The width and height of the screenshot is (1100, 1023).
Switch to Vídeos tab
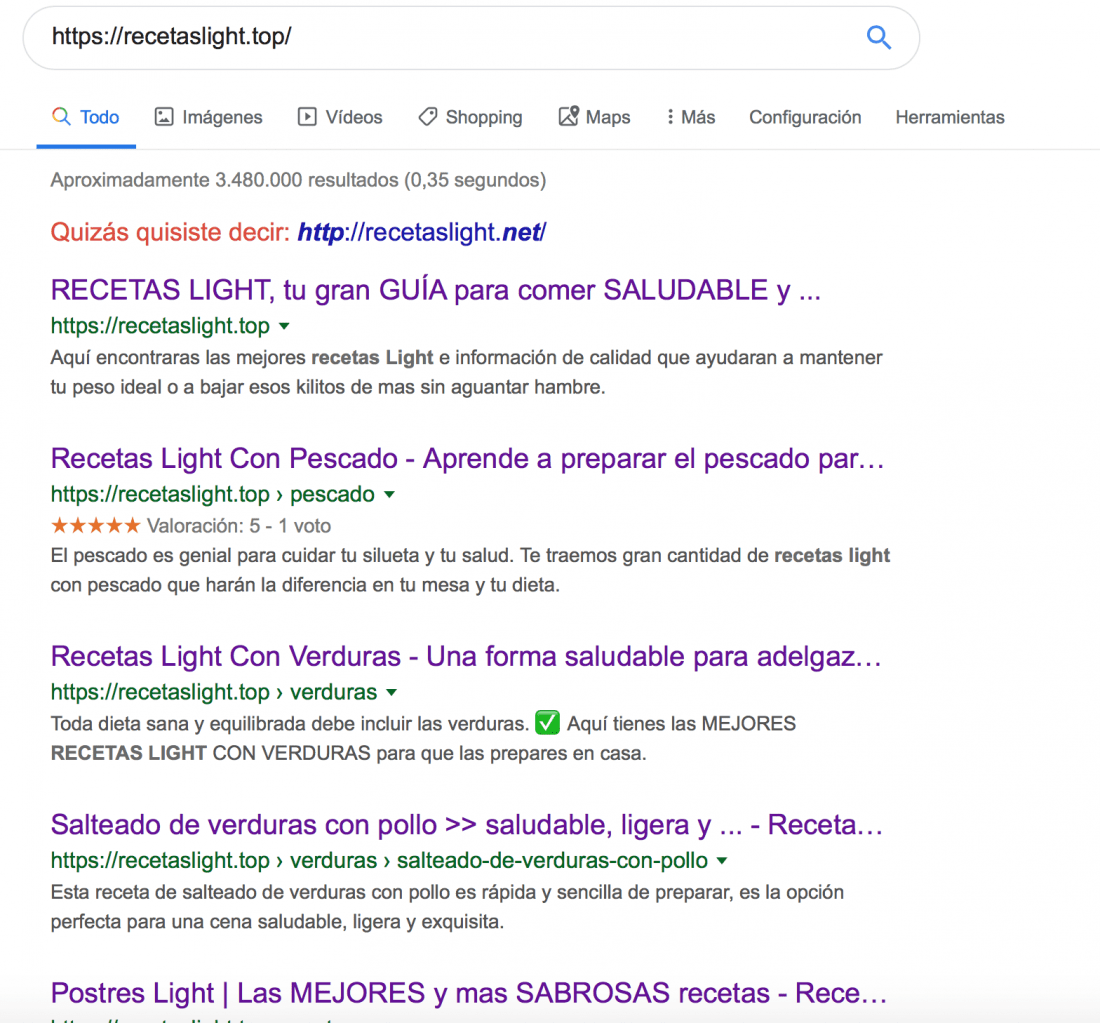(x=340, y=117)
